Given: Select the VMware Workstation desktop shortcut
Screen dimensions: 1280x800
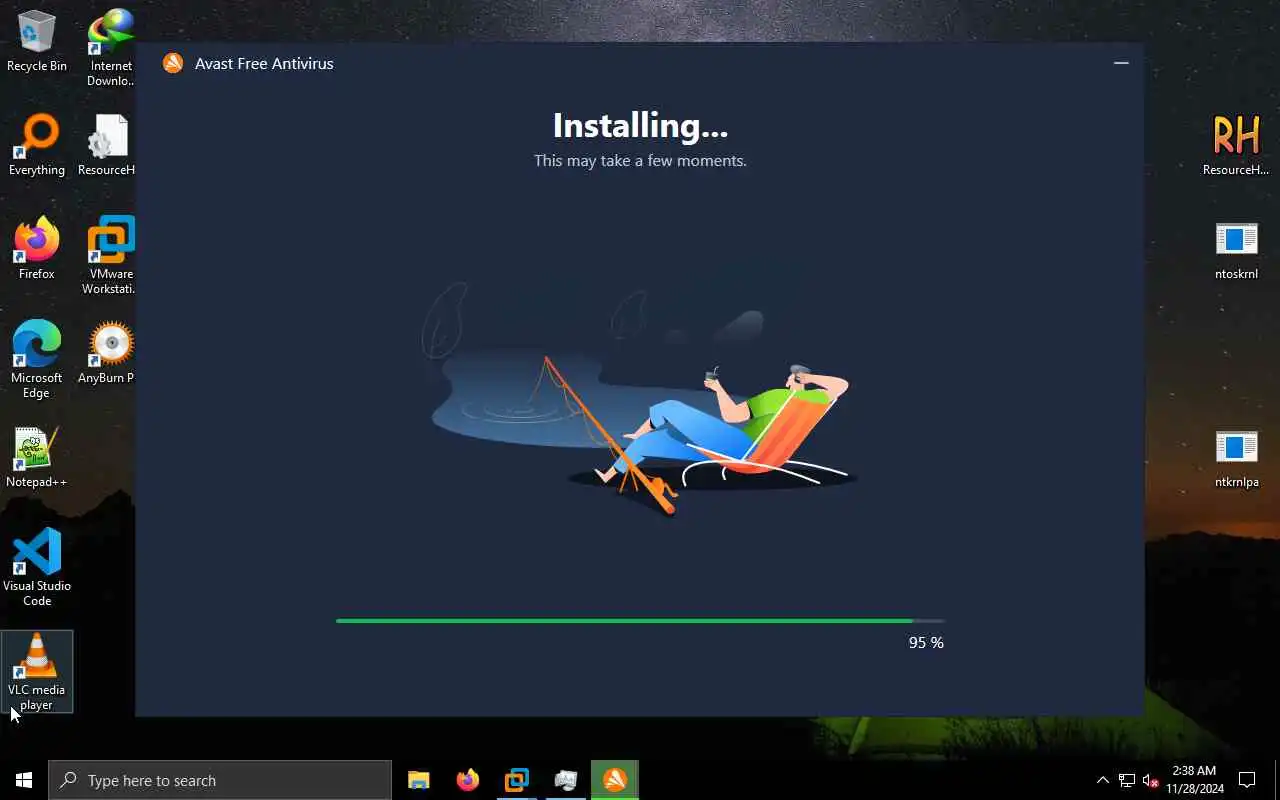Looking at the screenshot, I should [110, 256].
